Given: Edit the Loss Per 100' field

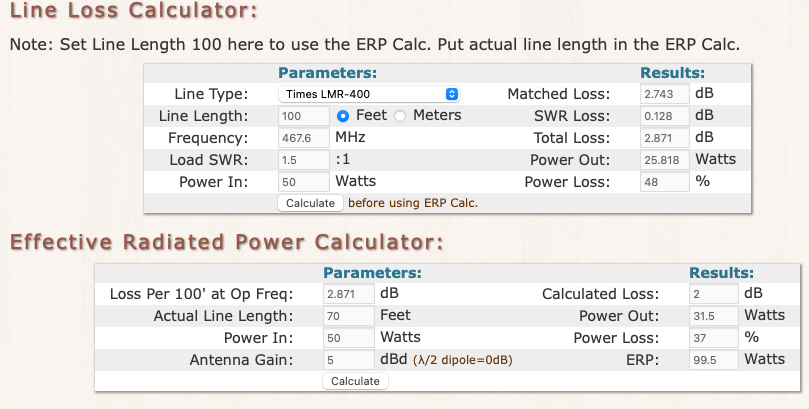Looking at the screenshot, I should [x=347, y=295].
